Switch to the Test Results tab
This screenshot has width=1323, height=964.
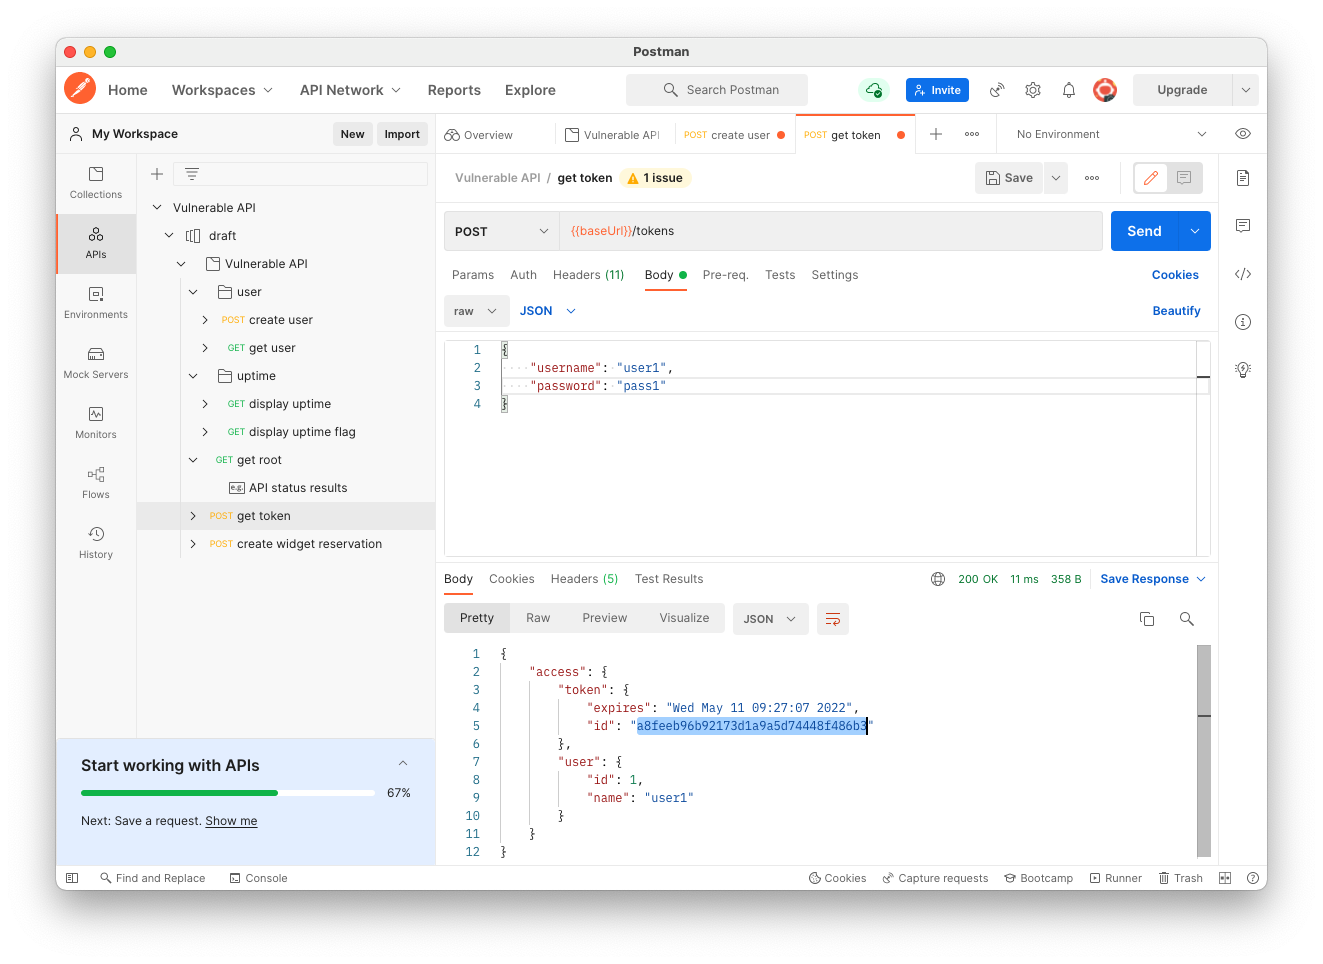pos(669,579)
